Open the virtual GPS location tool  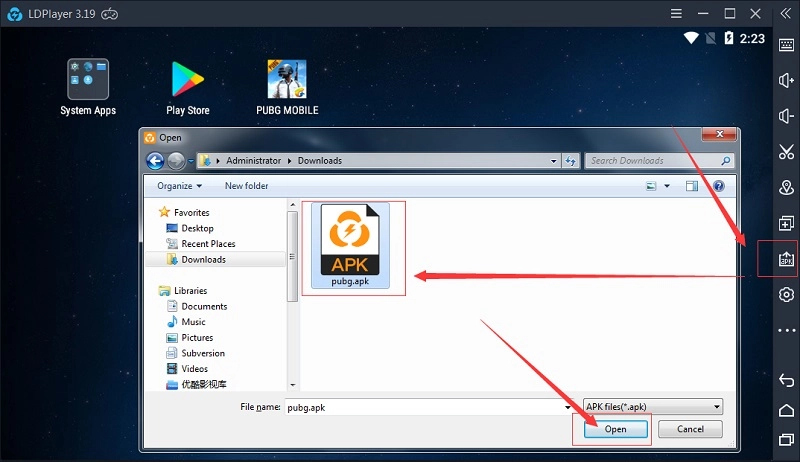(786, 188)
